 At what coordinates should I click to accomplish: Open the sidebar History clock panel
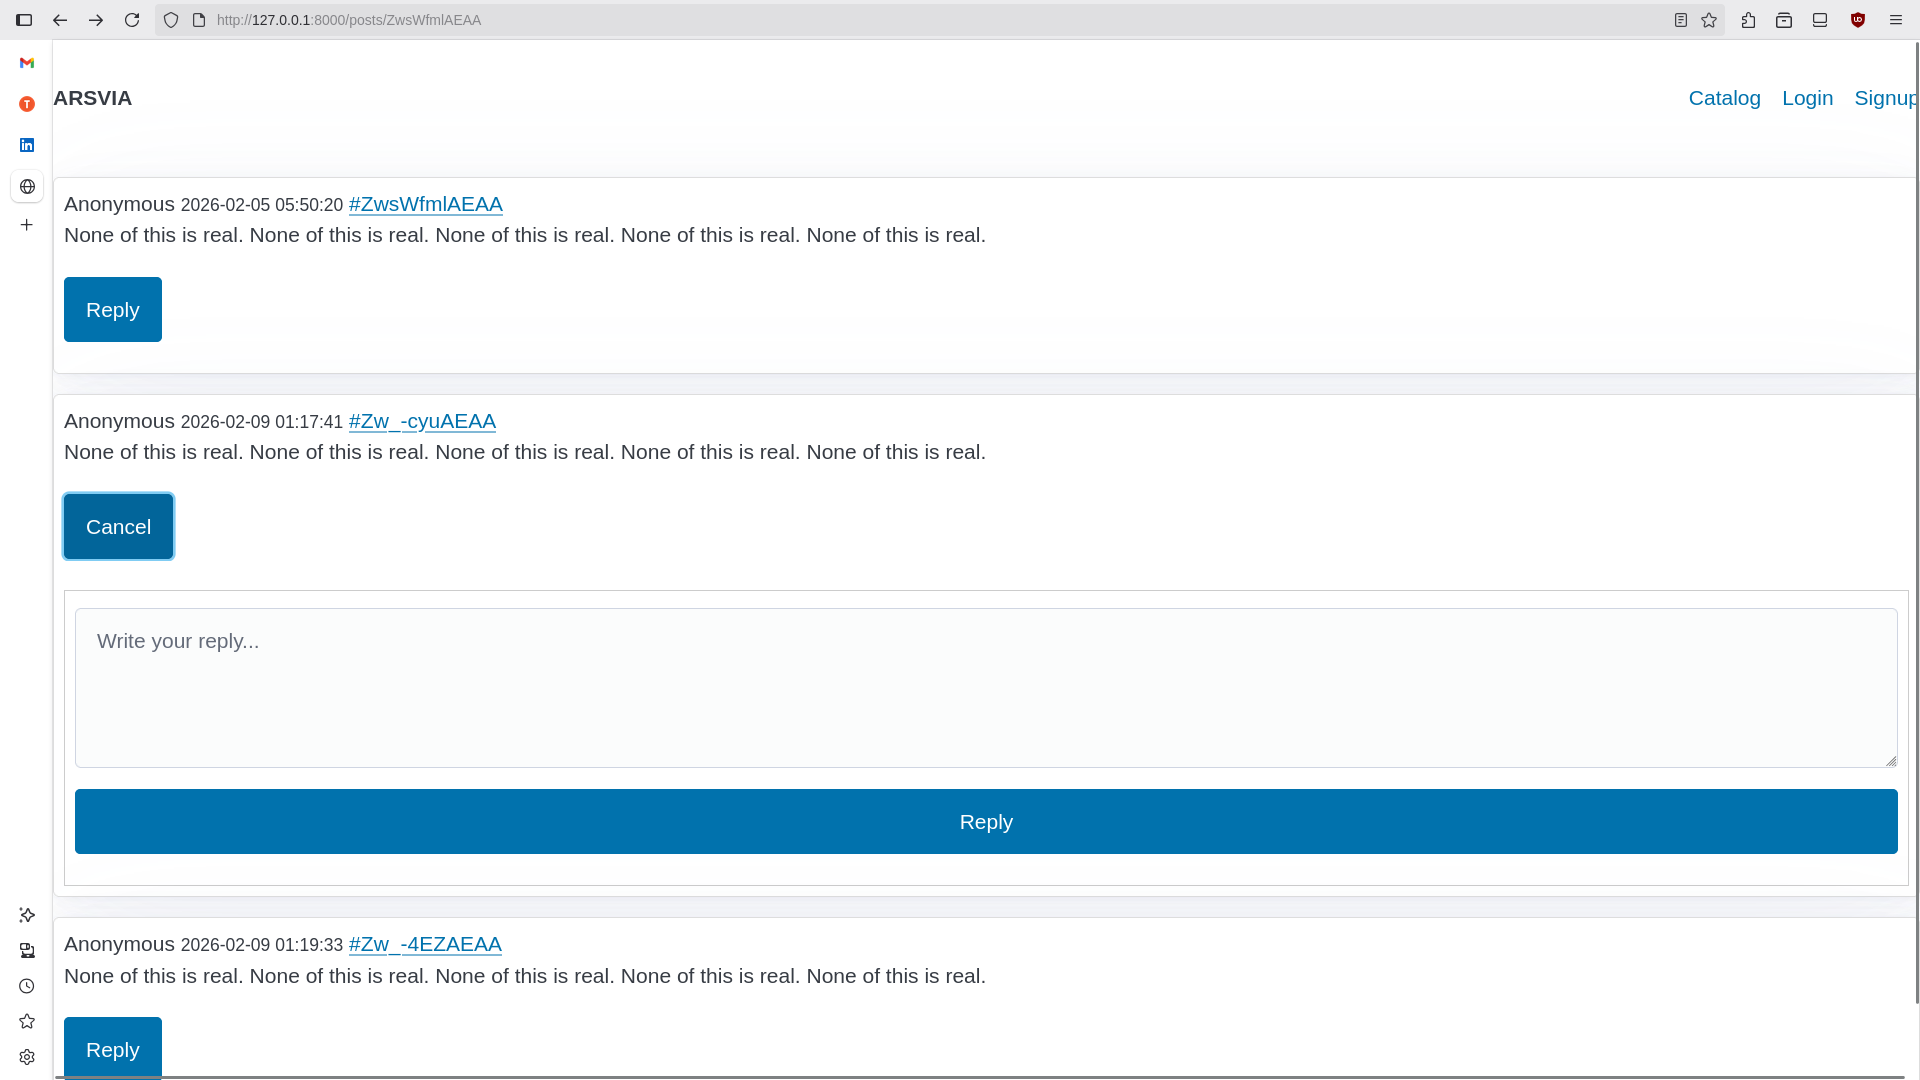(27, 986)
